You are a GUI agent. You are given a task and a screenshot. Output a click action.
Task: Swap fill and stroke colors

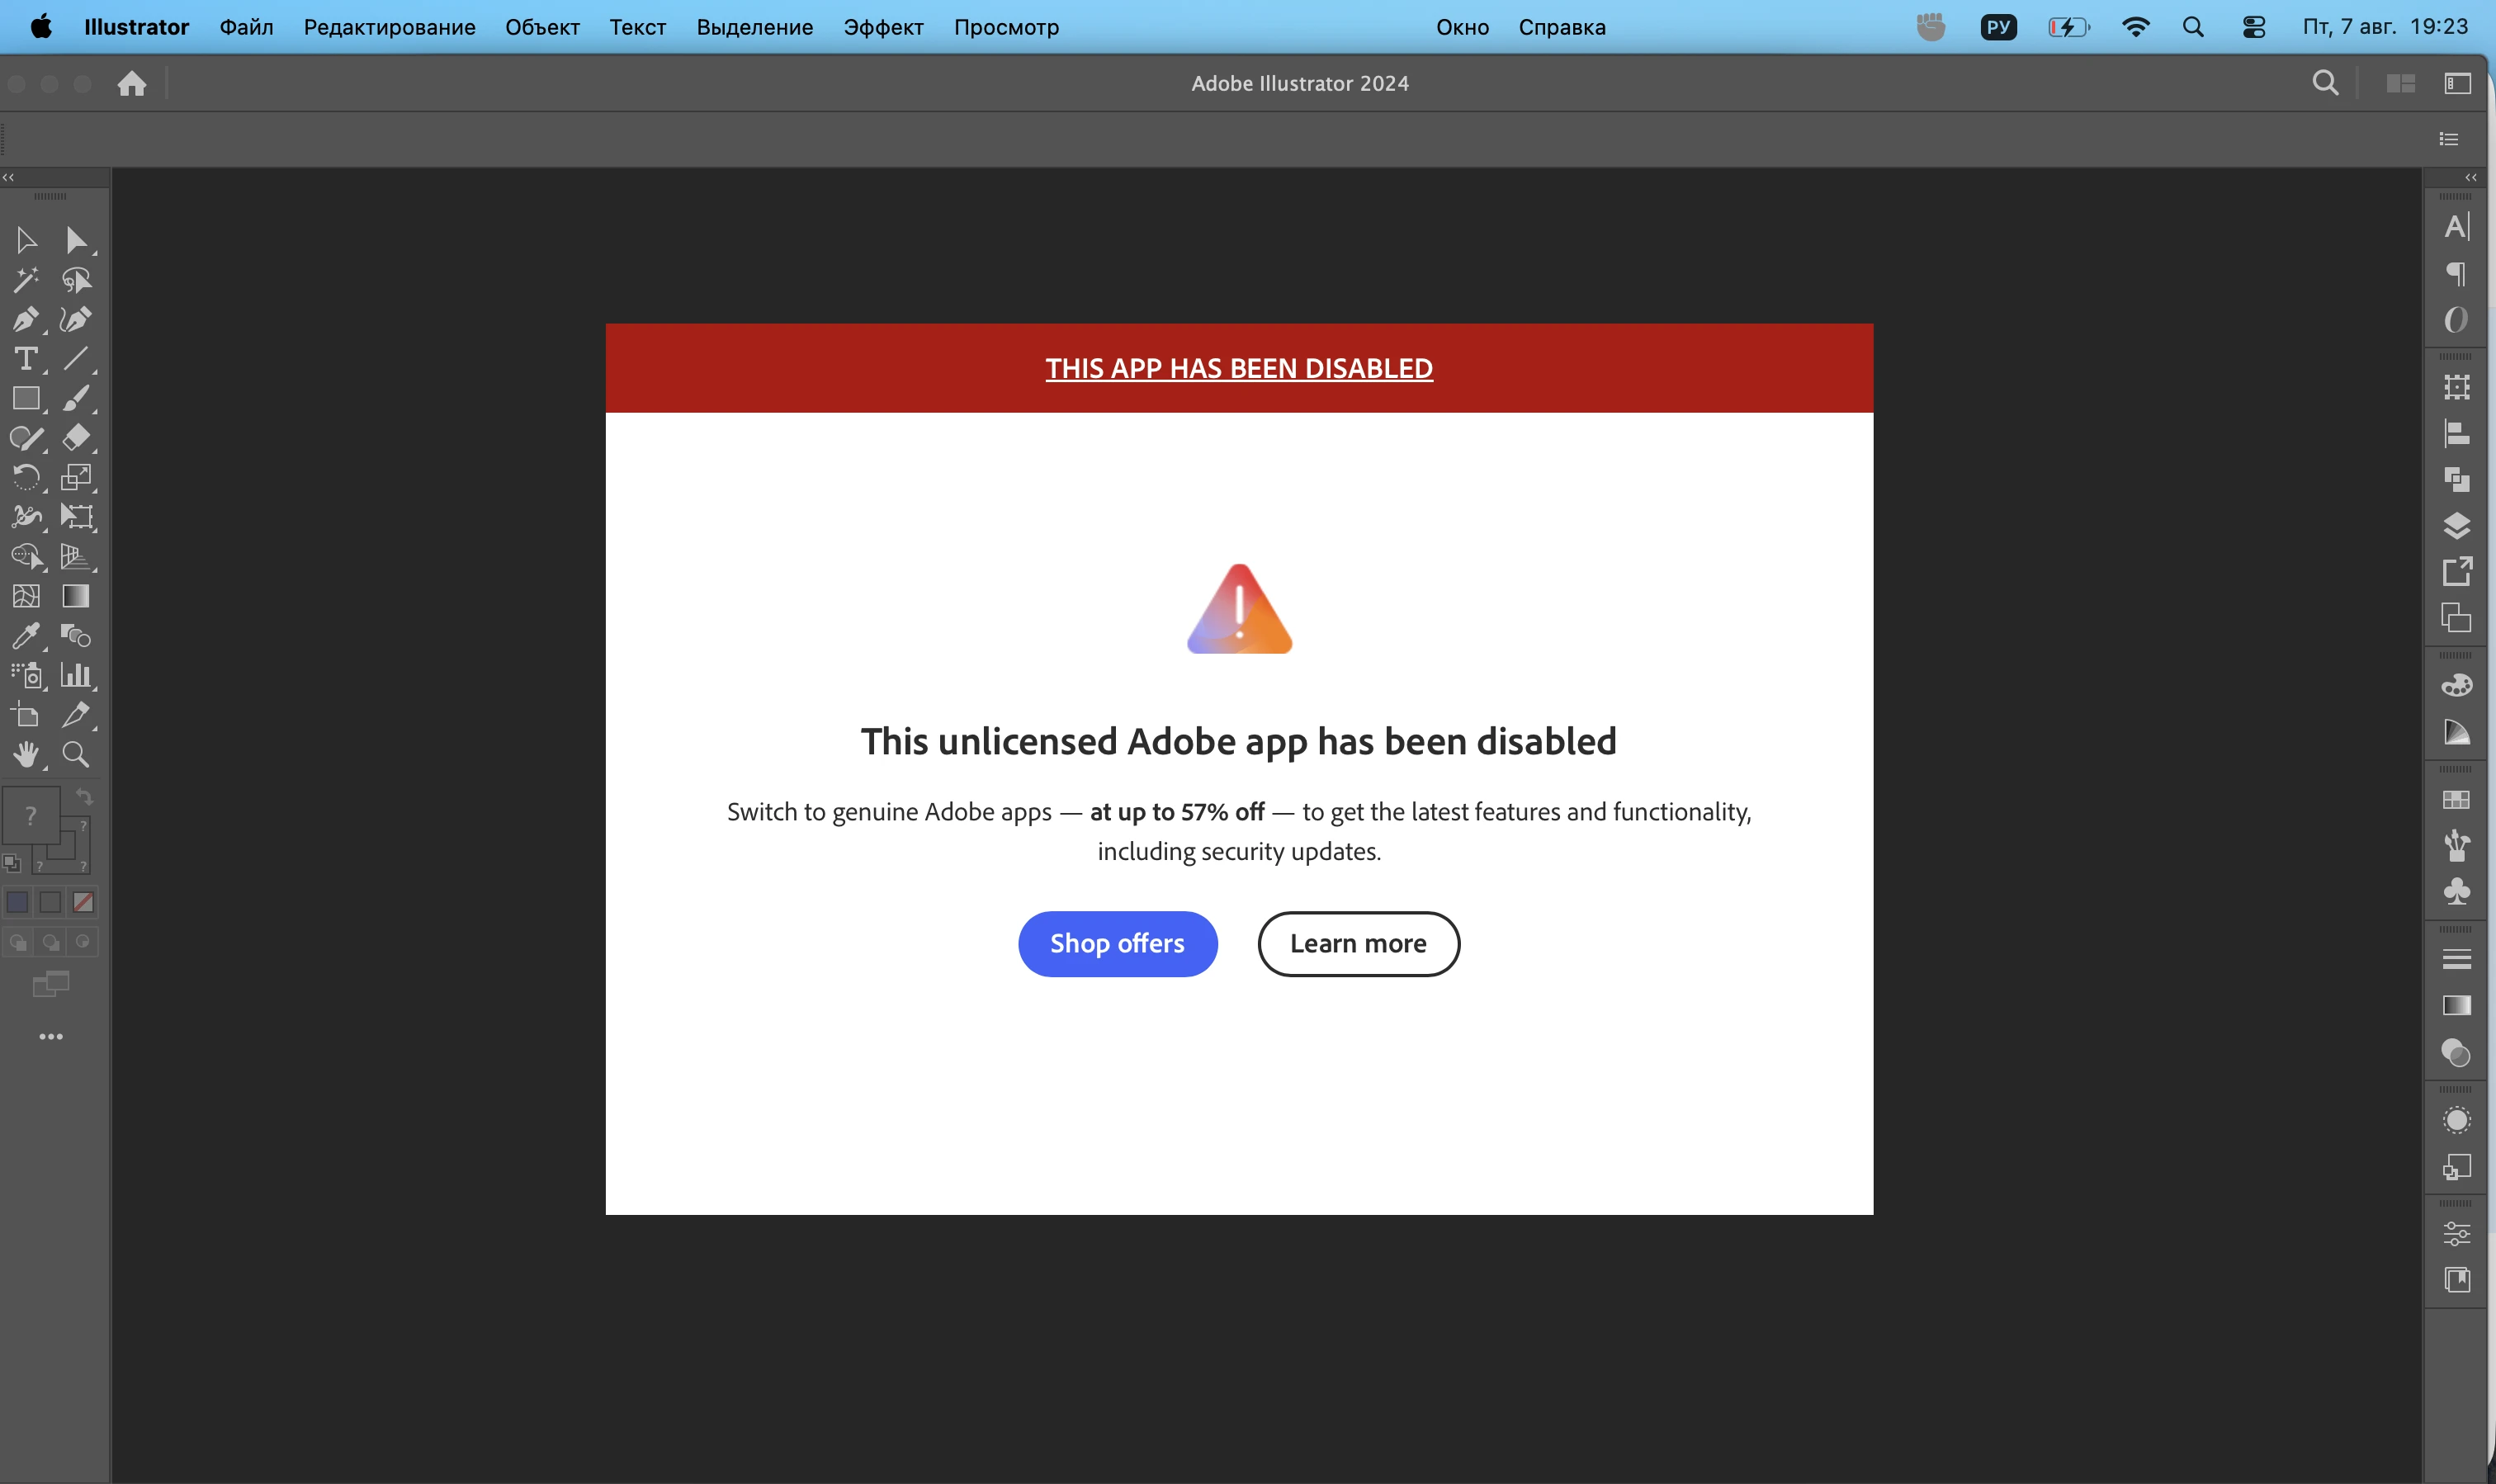tap(84, 797)
